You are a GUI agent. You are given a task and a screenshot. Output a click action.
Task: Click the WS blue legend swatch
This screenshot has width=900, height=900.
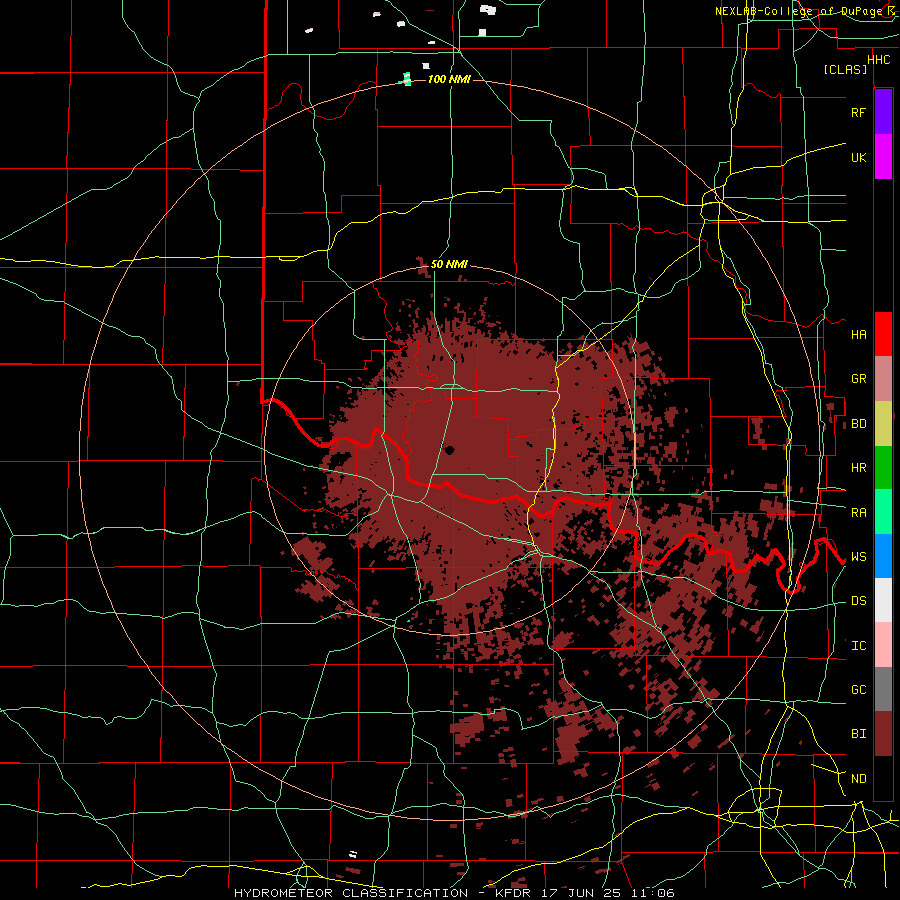[x=883, y=556]
